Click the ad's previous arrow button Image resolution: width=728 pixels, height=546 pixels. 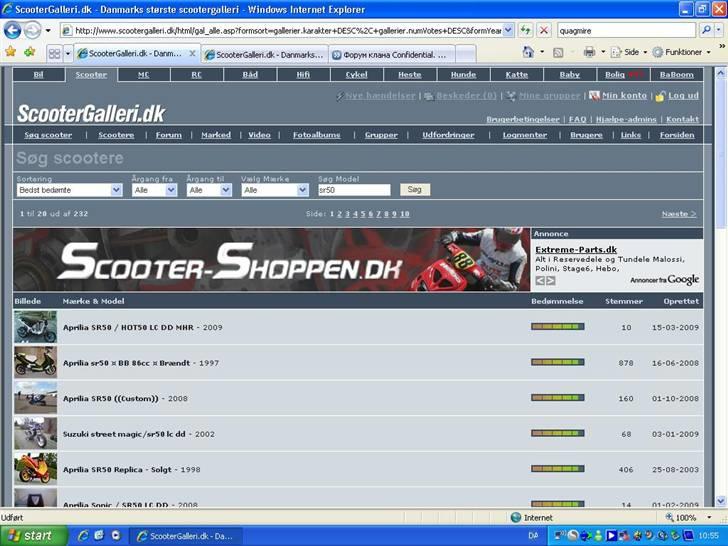tap(539, 280)
